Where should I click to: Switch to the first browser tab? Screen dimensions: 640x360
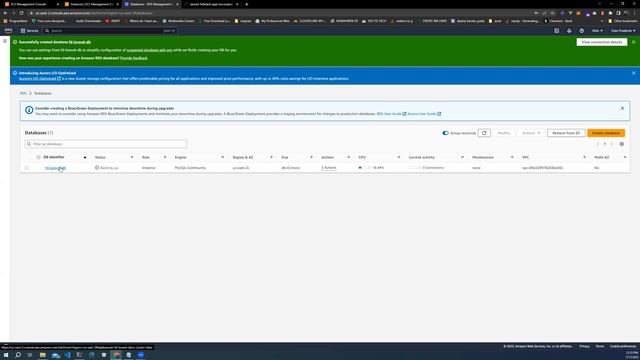[x=31, y=4]
